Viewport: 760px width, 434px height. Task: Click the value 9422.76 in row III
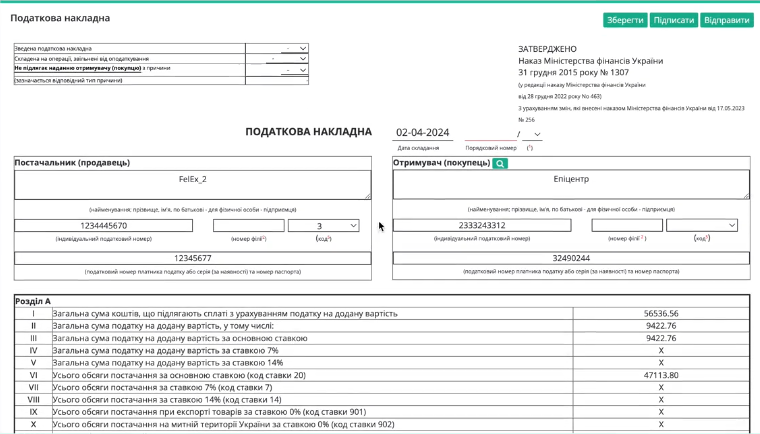[x=661, y=338]
